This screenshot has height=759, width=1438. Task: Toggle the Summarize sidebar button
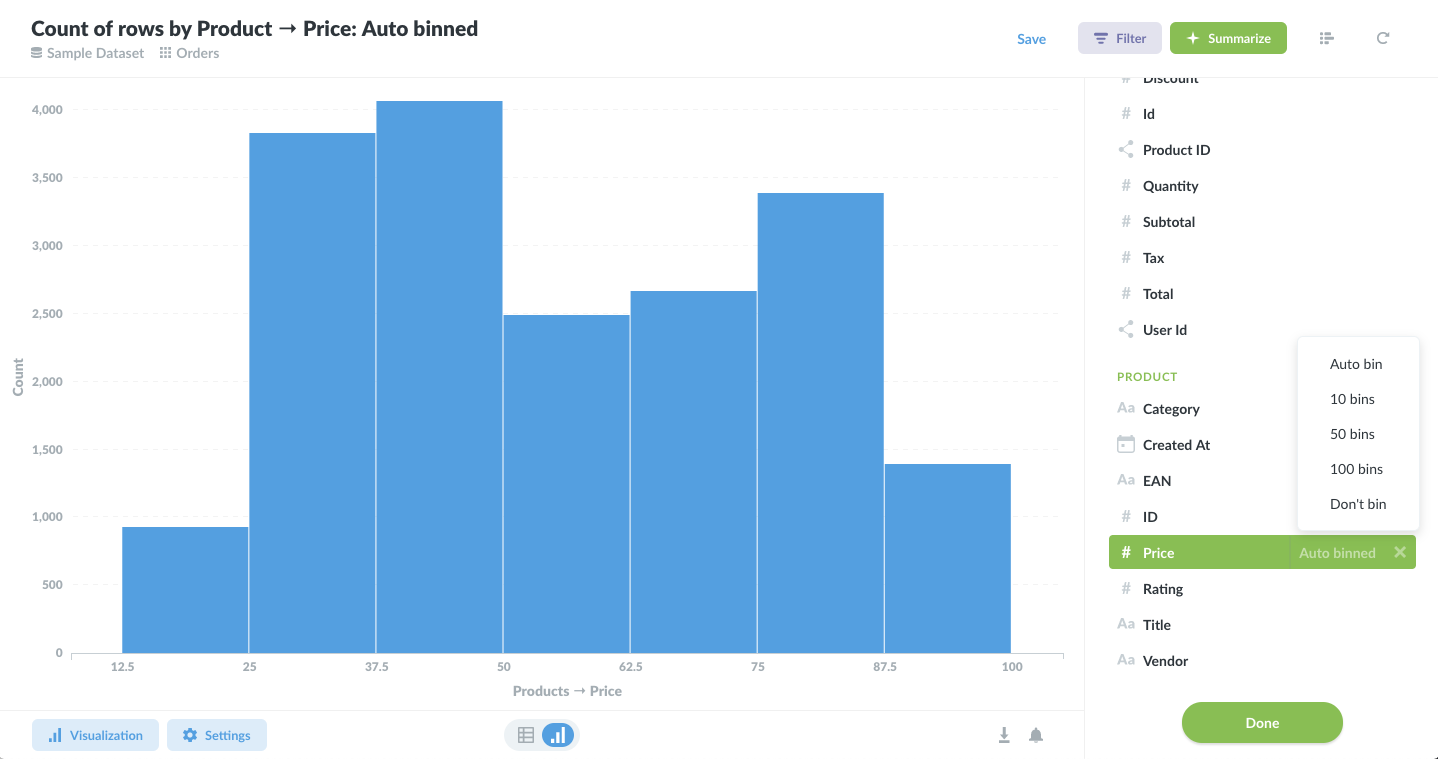click(x=1228, y=38)
